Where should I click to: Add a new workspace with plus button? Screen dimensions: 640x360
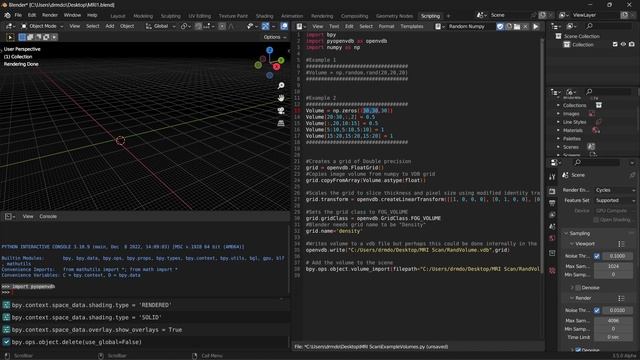[x=448, y=16]
